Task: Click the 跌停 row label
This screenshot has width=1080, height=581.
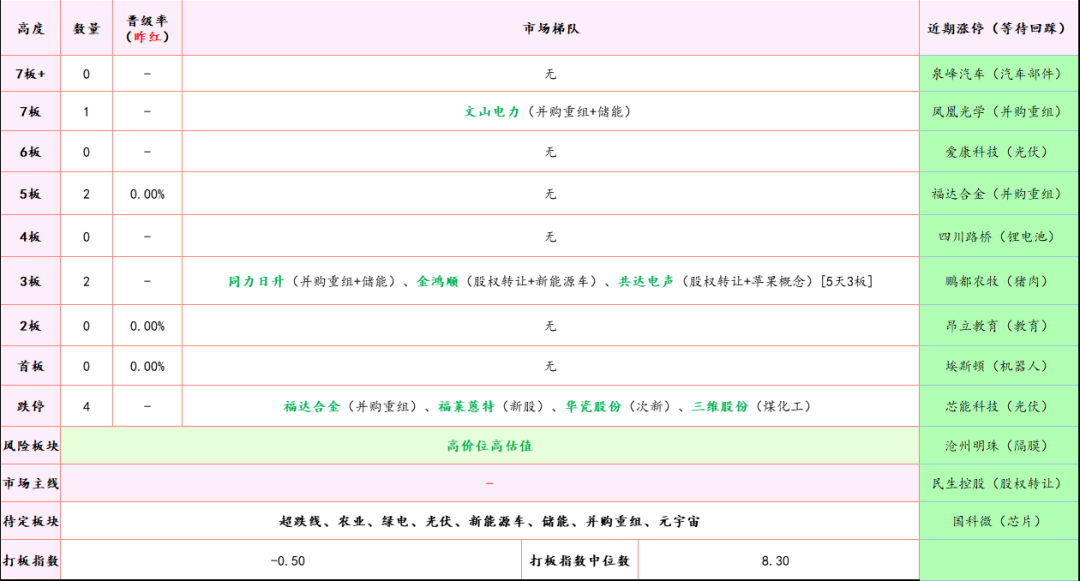Action: pyautogui.click(x=30, y=406)
